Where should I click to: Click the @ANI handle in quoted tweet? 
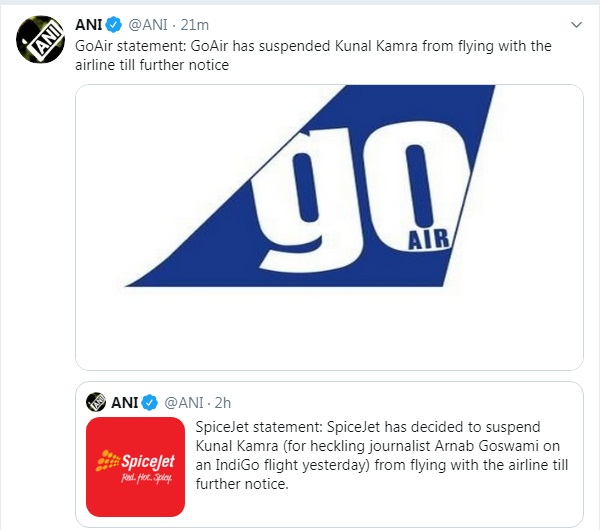click(183, 402)
